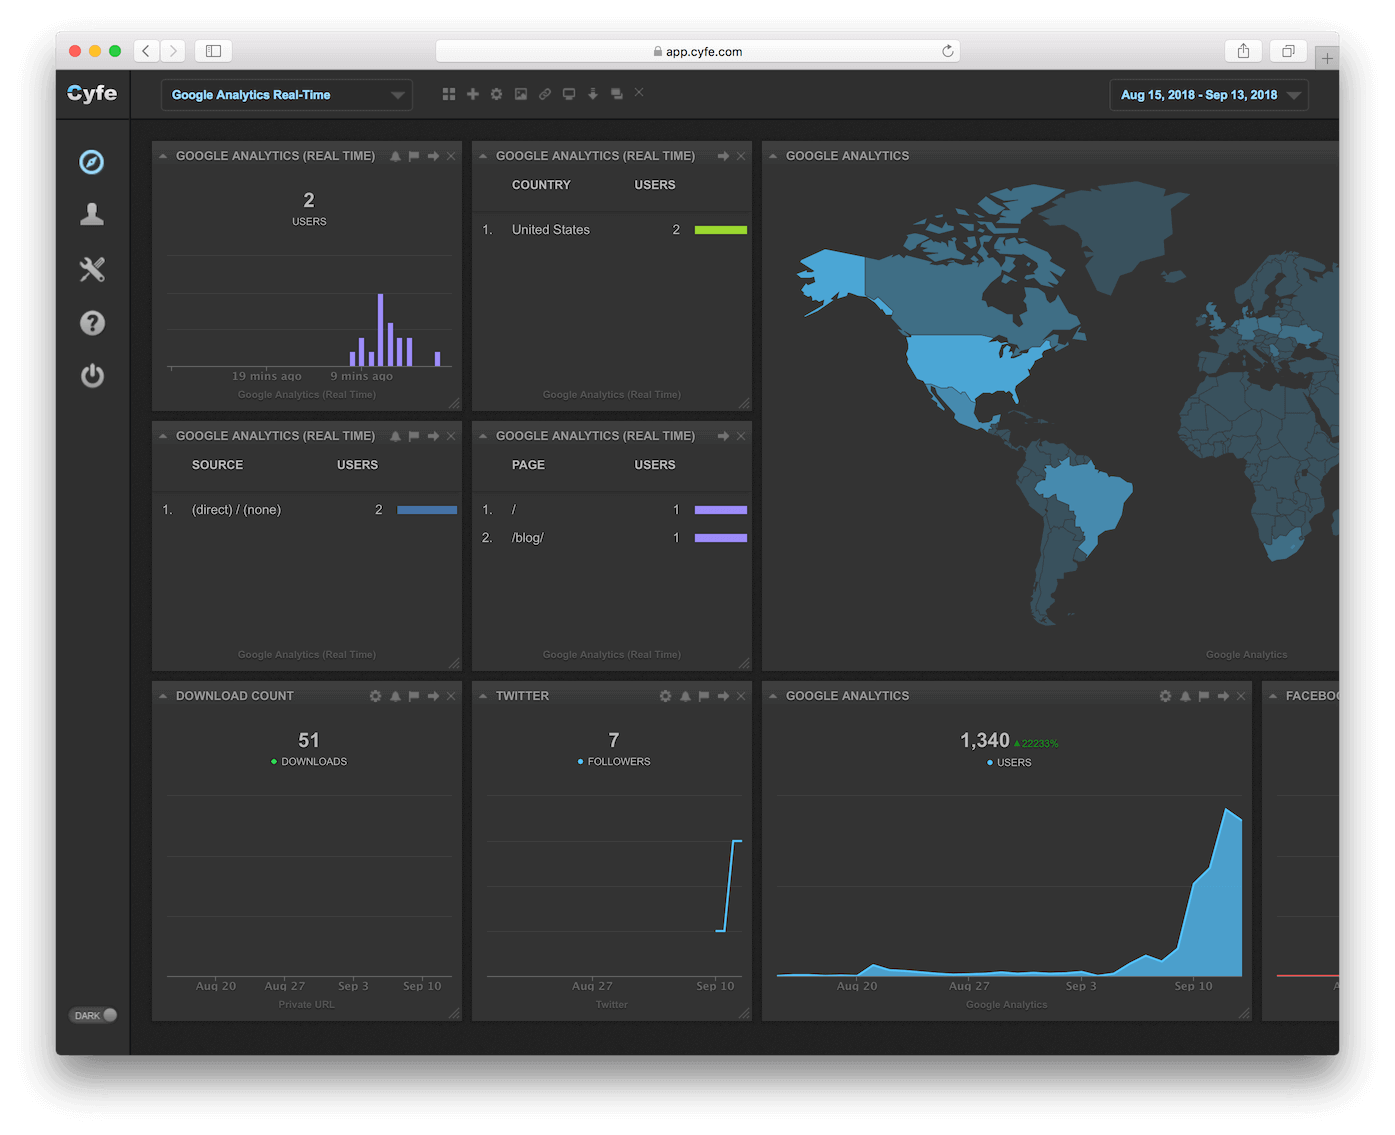Click the Cyfe logo

click(92, 94)
